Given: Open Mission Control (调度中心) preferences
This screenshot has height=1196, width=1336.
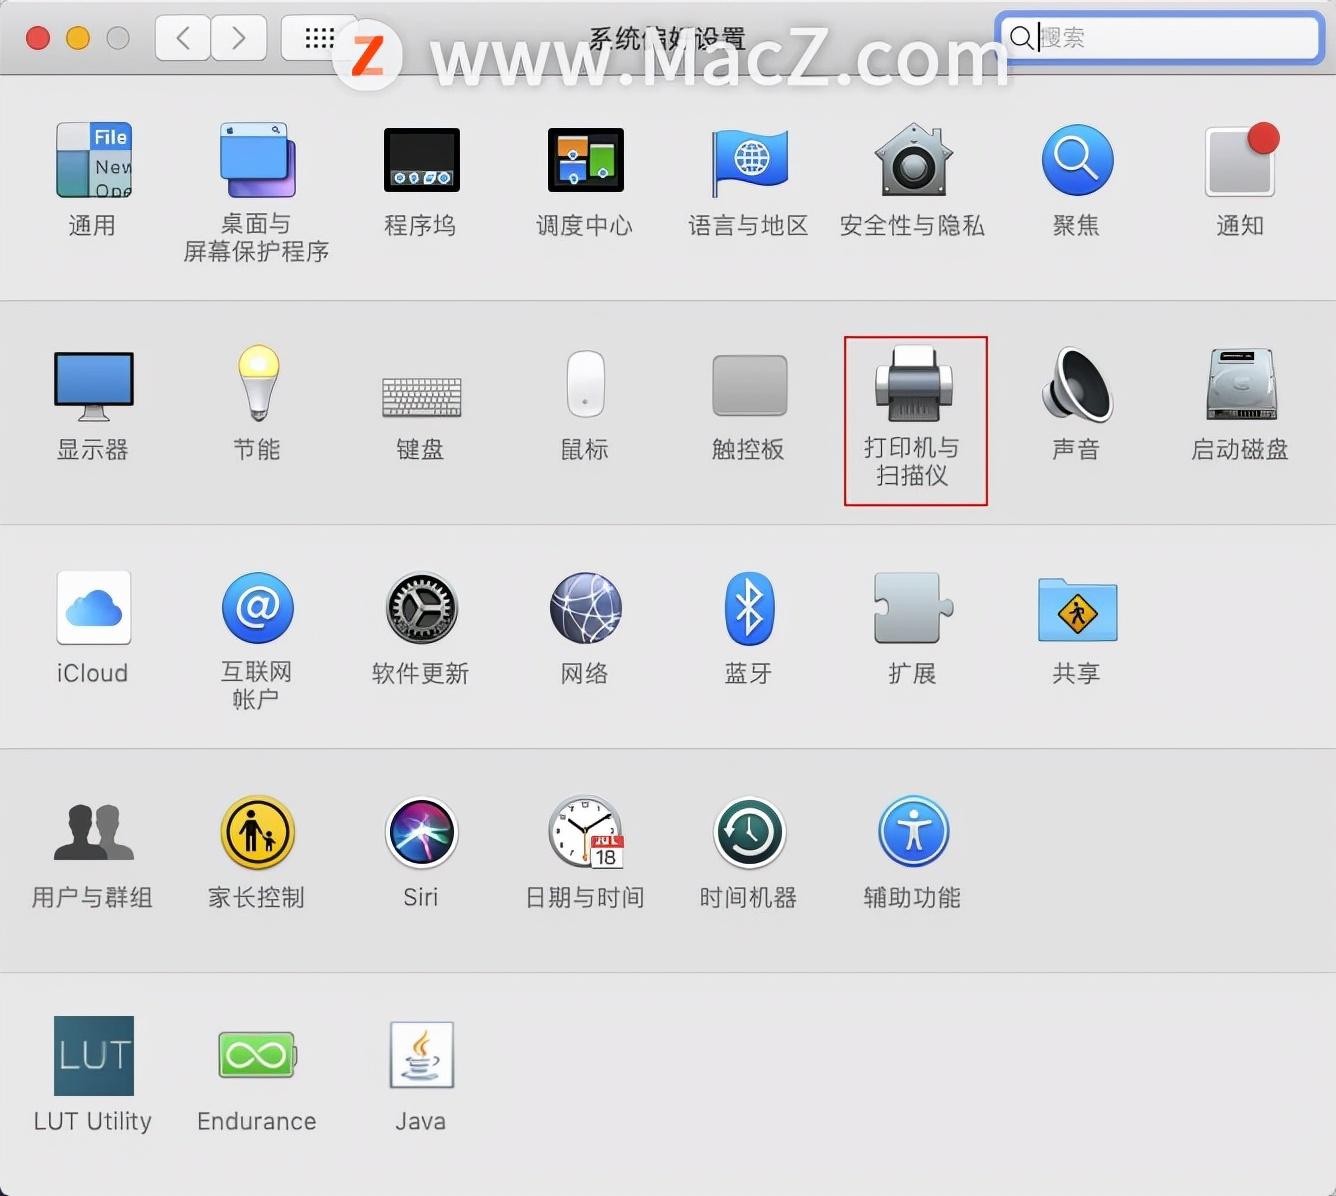Looking at the screenshot, I should (x=585, y=161).
